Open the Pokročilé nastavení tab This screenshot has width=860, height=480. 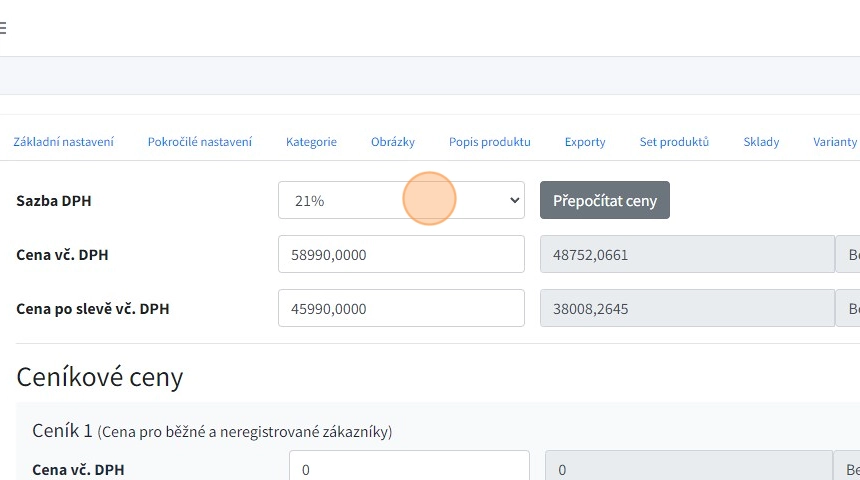click(200, 142)
